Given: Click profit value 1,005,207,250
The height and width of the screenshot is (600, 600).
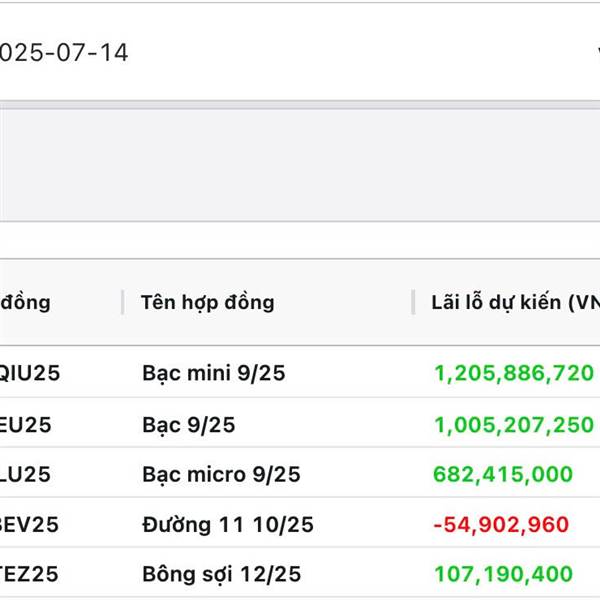Looking at the screenshot, I should coord(514,425).
